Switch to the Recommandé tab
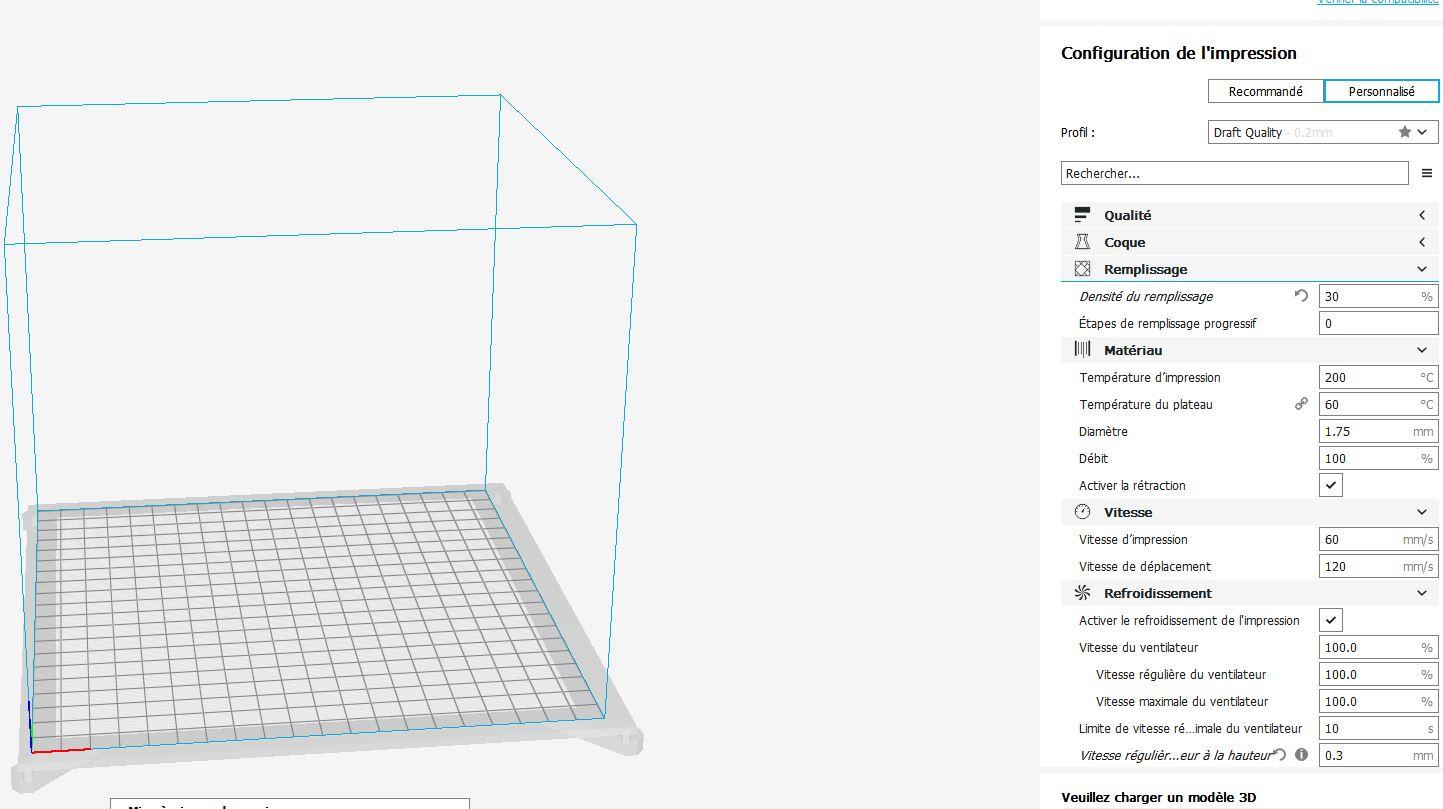This screenshot has width=1443, height=809. 1265,91
